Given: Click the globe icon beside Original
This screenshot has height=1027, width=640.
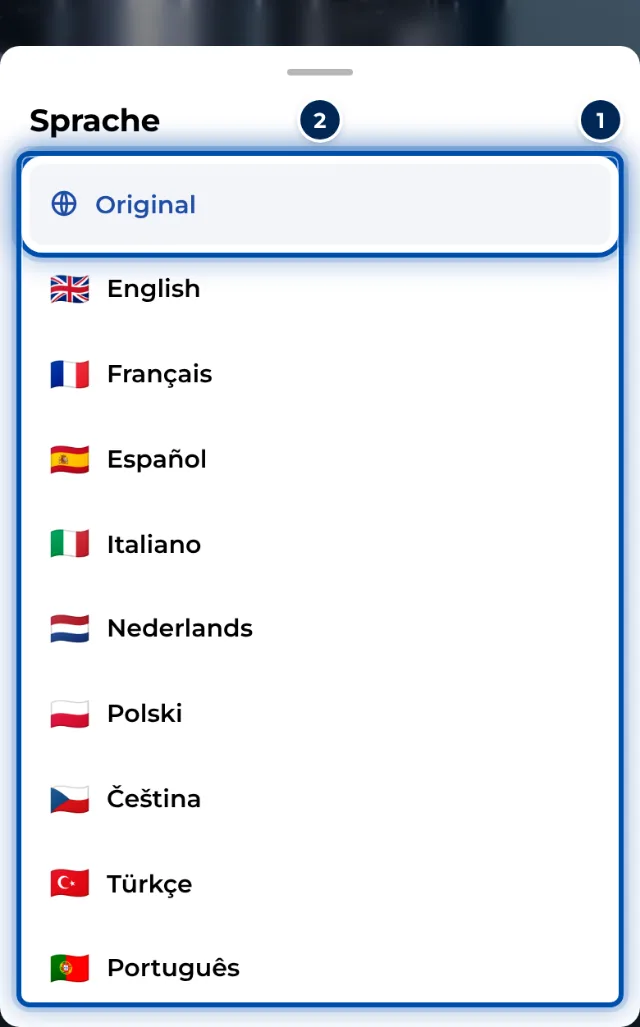Looking at the screenshot, I should click(64, 204).
